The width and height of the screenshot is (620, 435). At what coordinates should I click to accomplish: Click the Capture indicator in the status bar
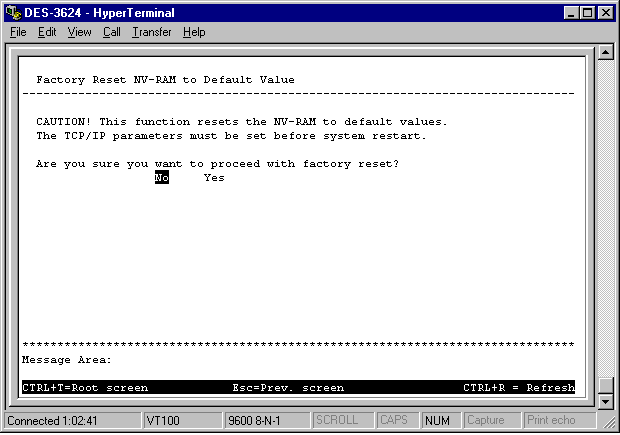tap(490, 420)
